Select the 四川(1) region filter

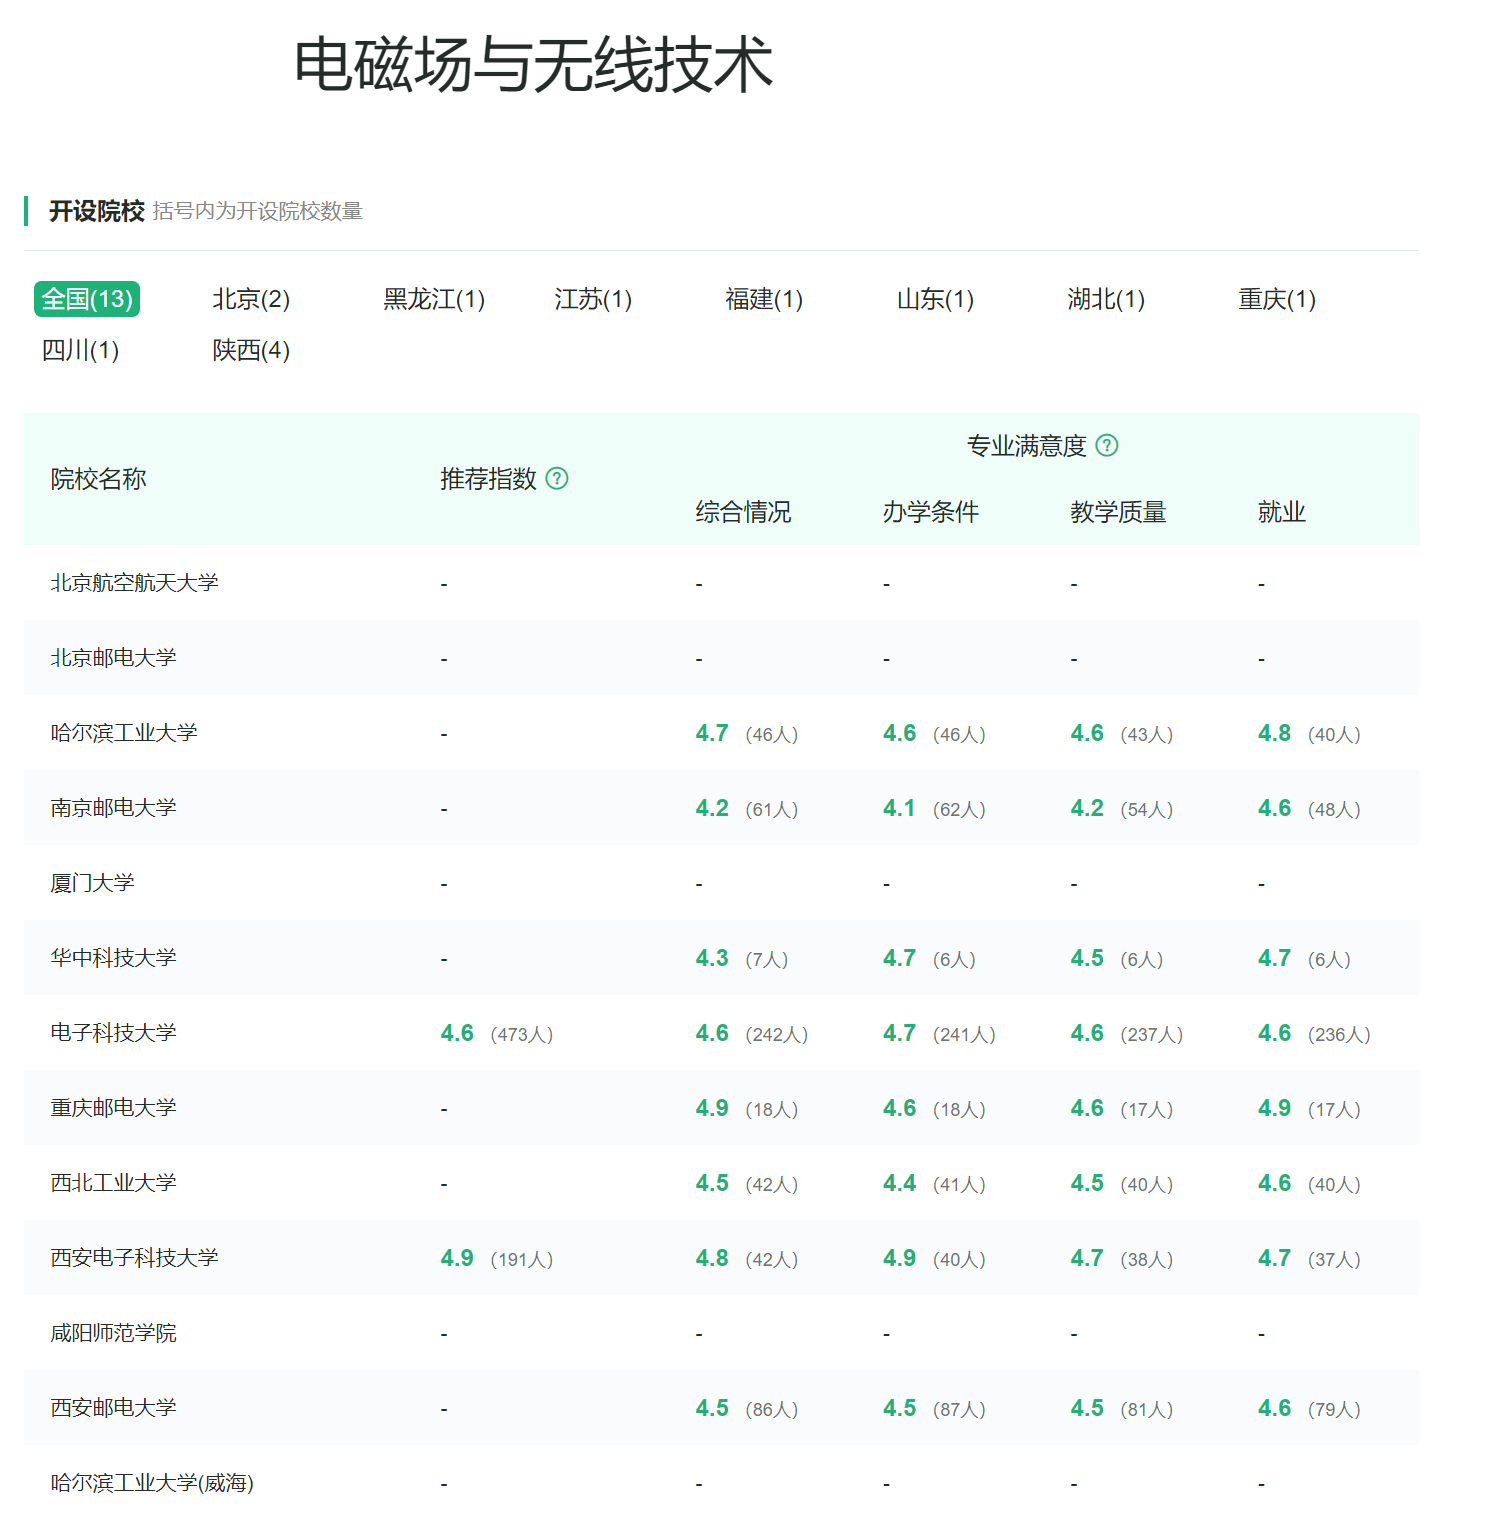80,350
